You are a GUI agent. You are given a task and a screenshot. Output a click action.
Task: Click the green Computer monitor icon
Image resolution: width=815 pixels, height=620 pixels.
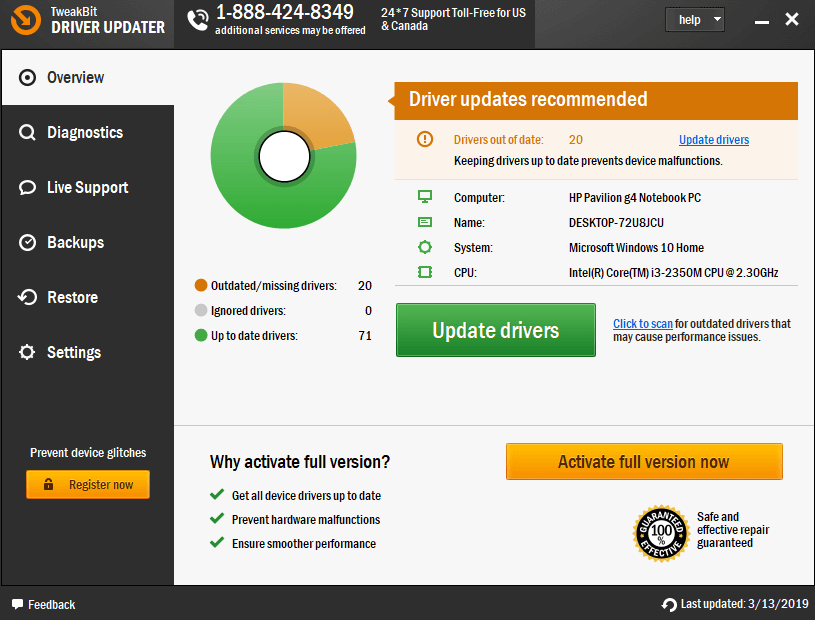coord(425,196)
